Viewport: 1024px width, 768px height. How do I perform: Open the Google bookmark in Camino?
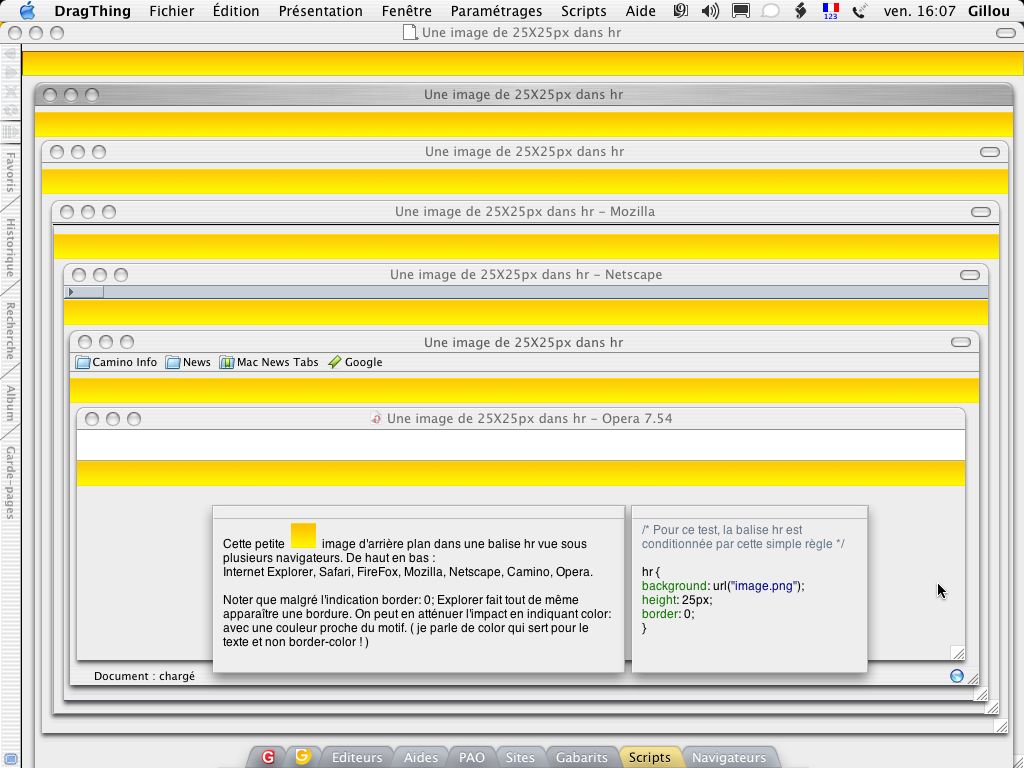click(355, 362)
